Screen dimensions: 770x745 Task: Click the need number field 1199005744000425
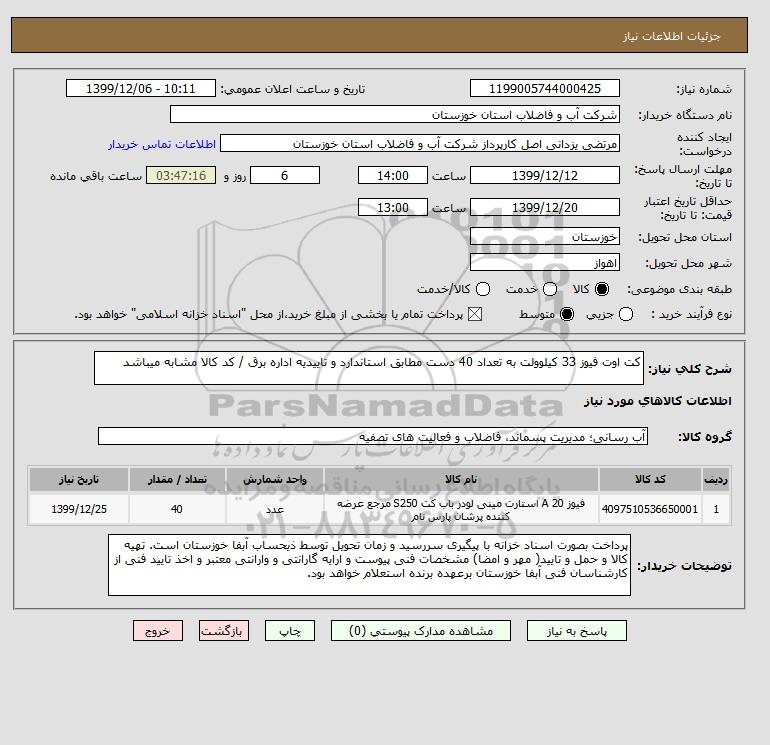[545, 88]
